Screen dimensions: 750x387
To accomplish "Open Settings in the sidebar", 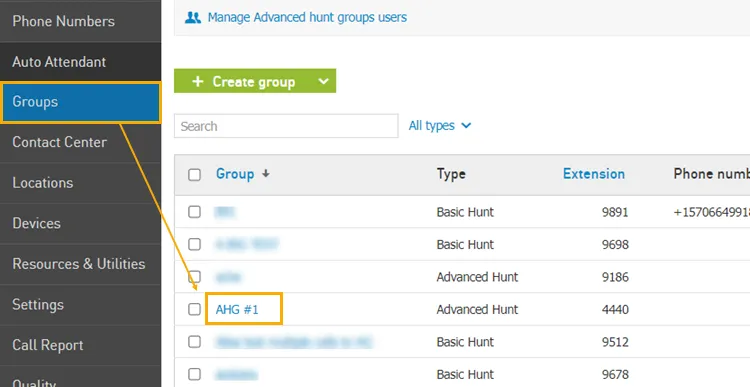I will click(x=80, y=305).
